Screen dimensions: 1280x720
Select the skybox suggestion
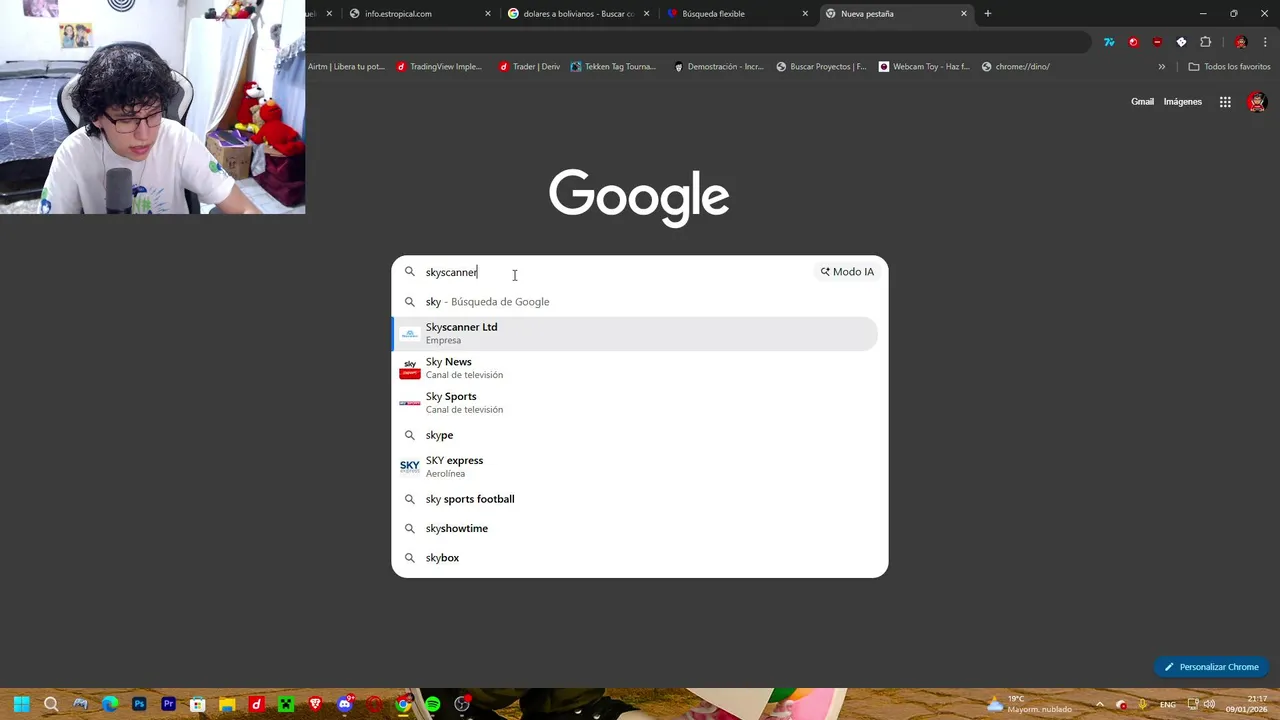[635, 558]
